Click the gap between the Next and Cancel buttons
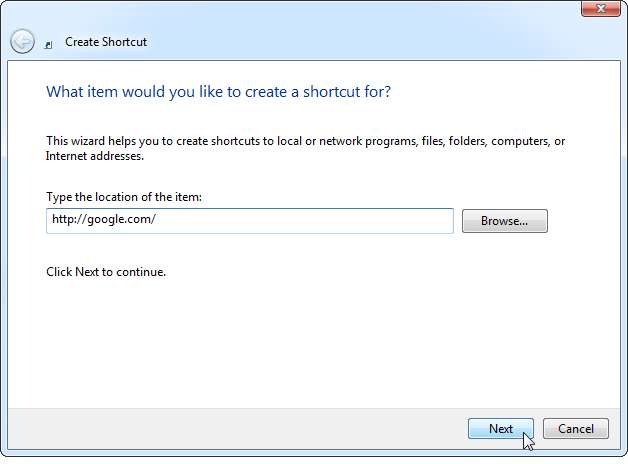Image resolution: width=628 pixels, height=464 pixels. tap(538, 429)
